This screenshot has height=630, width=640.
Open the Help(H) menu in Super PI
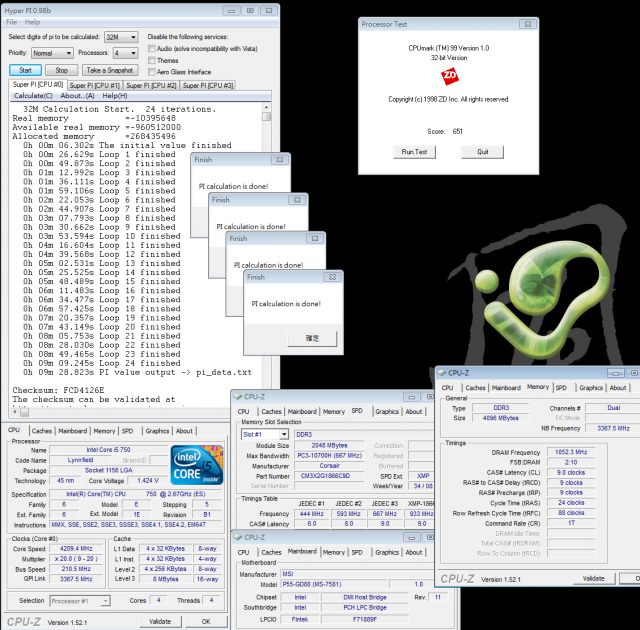[115, 95]
